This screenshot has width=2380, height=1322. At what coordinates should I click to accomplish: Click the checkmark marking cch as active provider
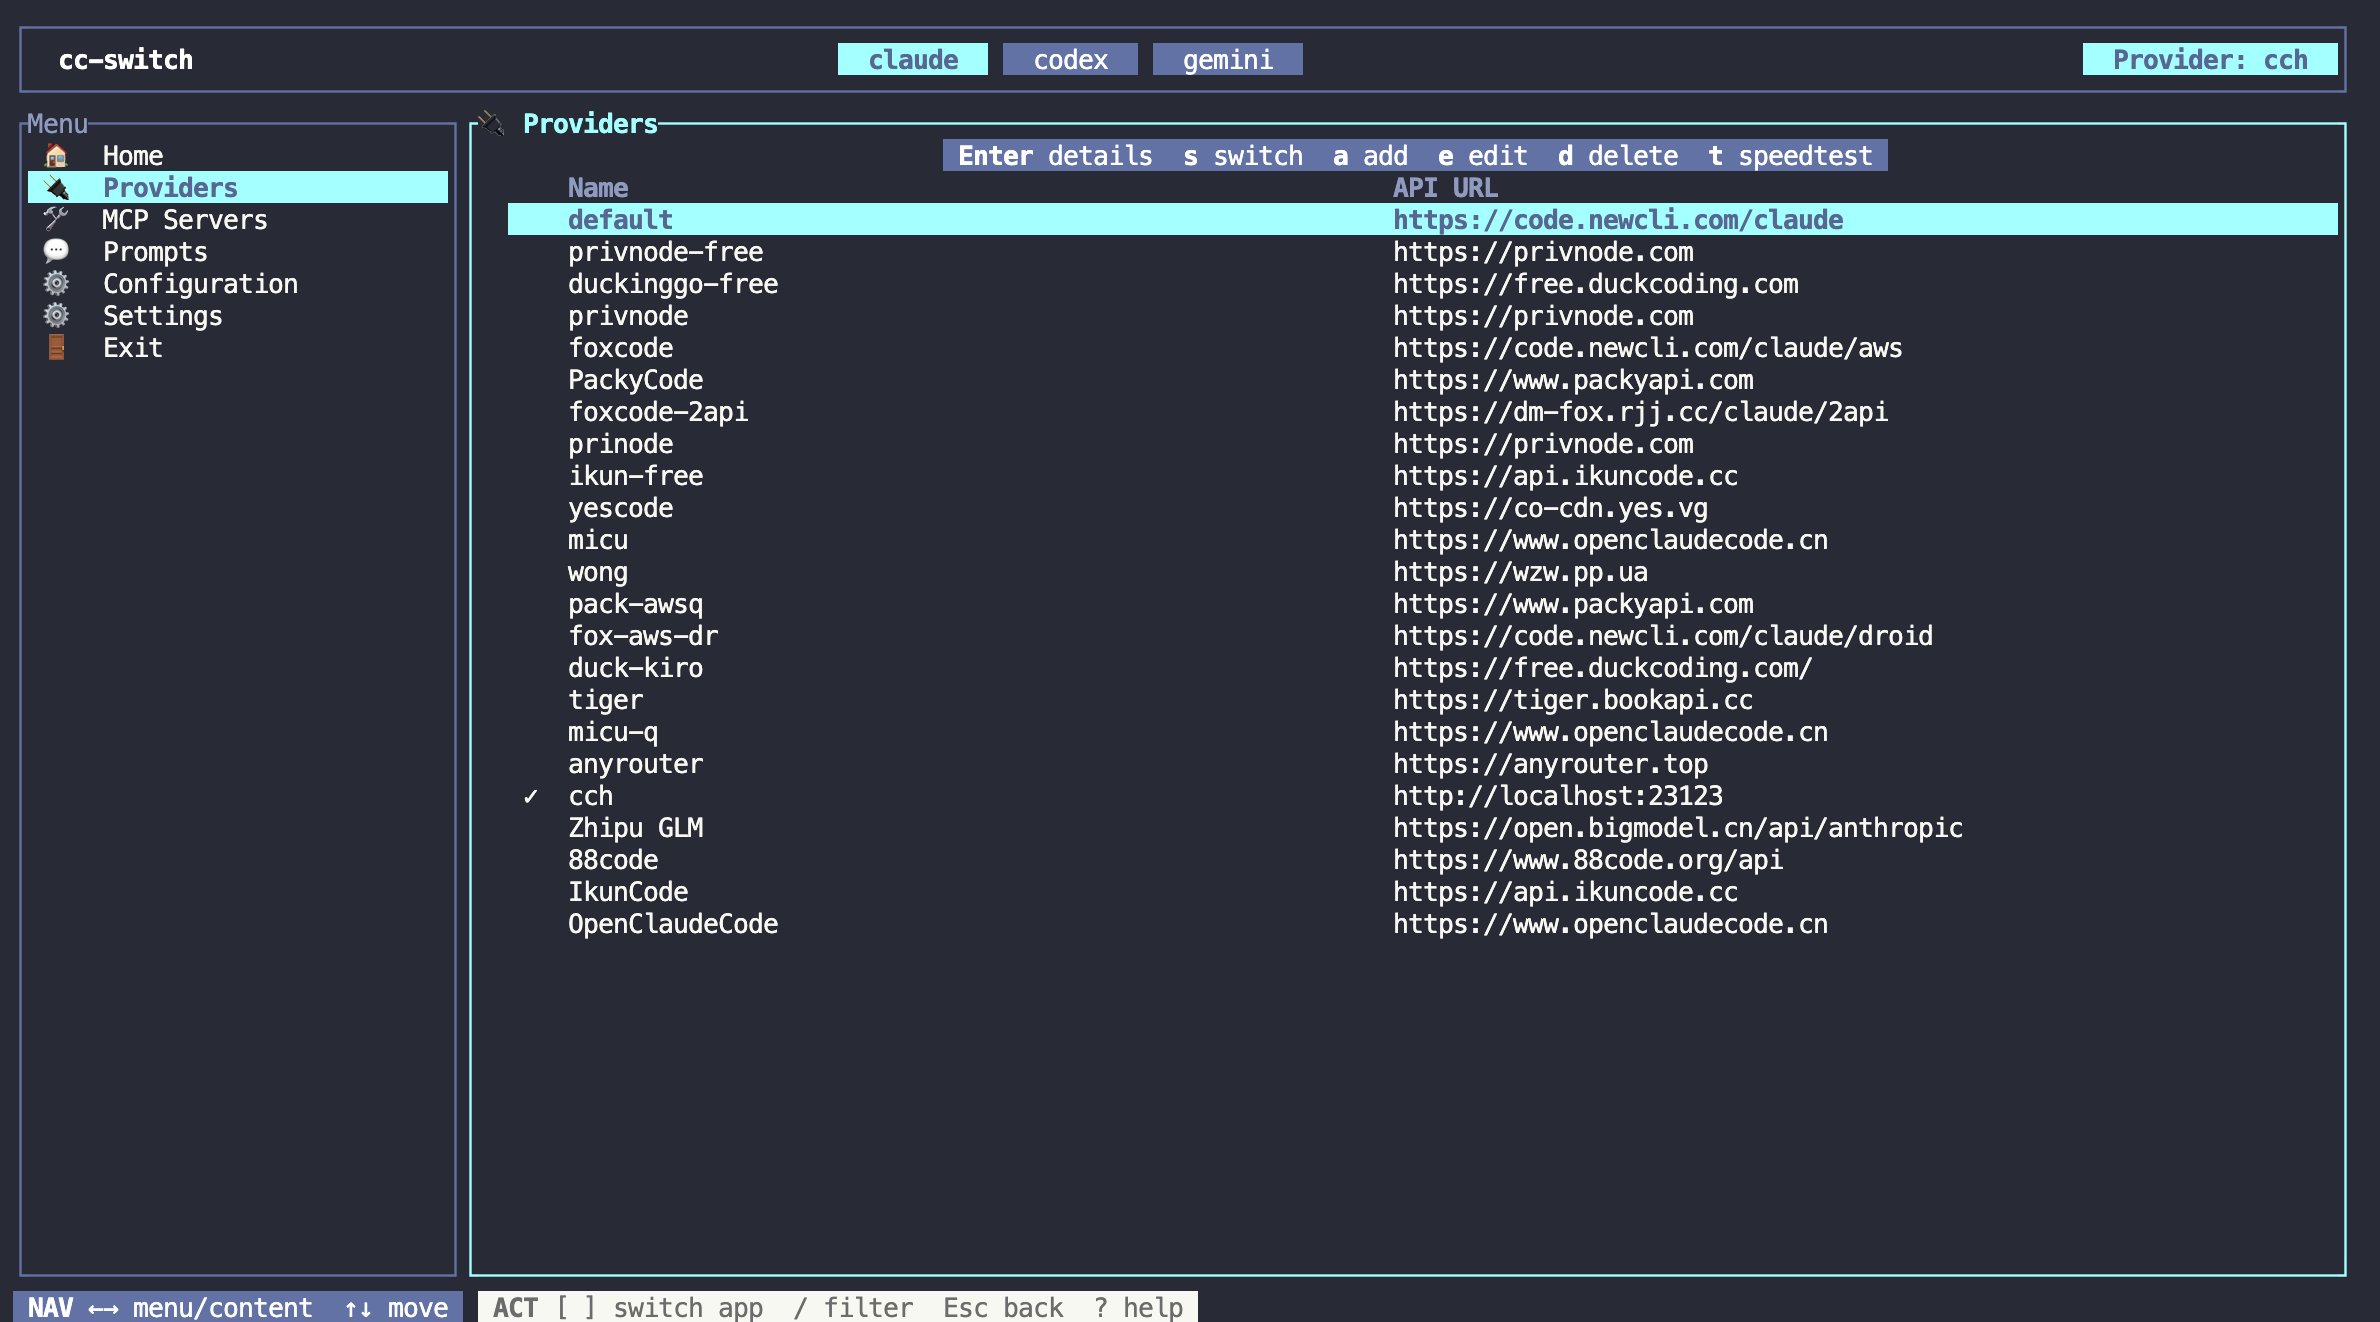coord(531,796)
